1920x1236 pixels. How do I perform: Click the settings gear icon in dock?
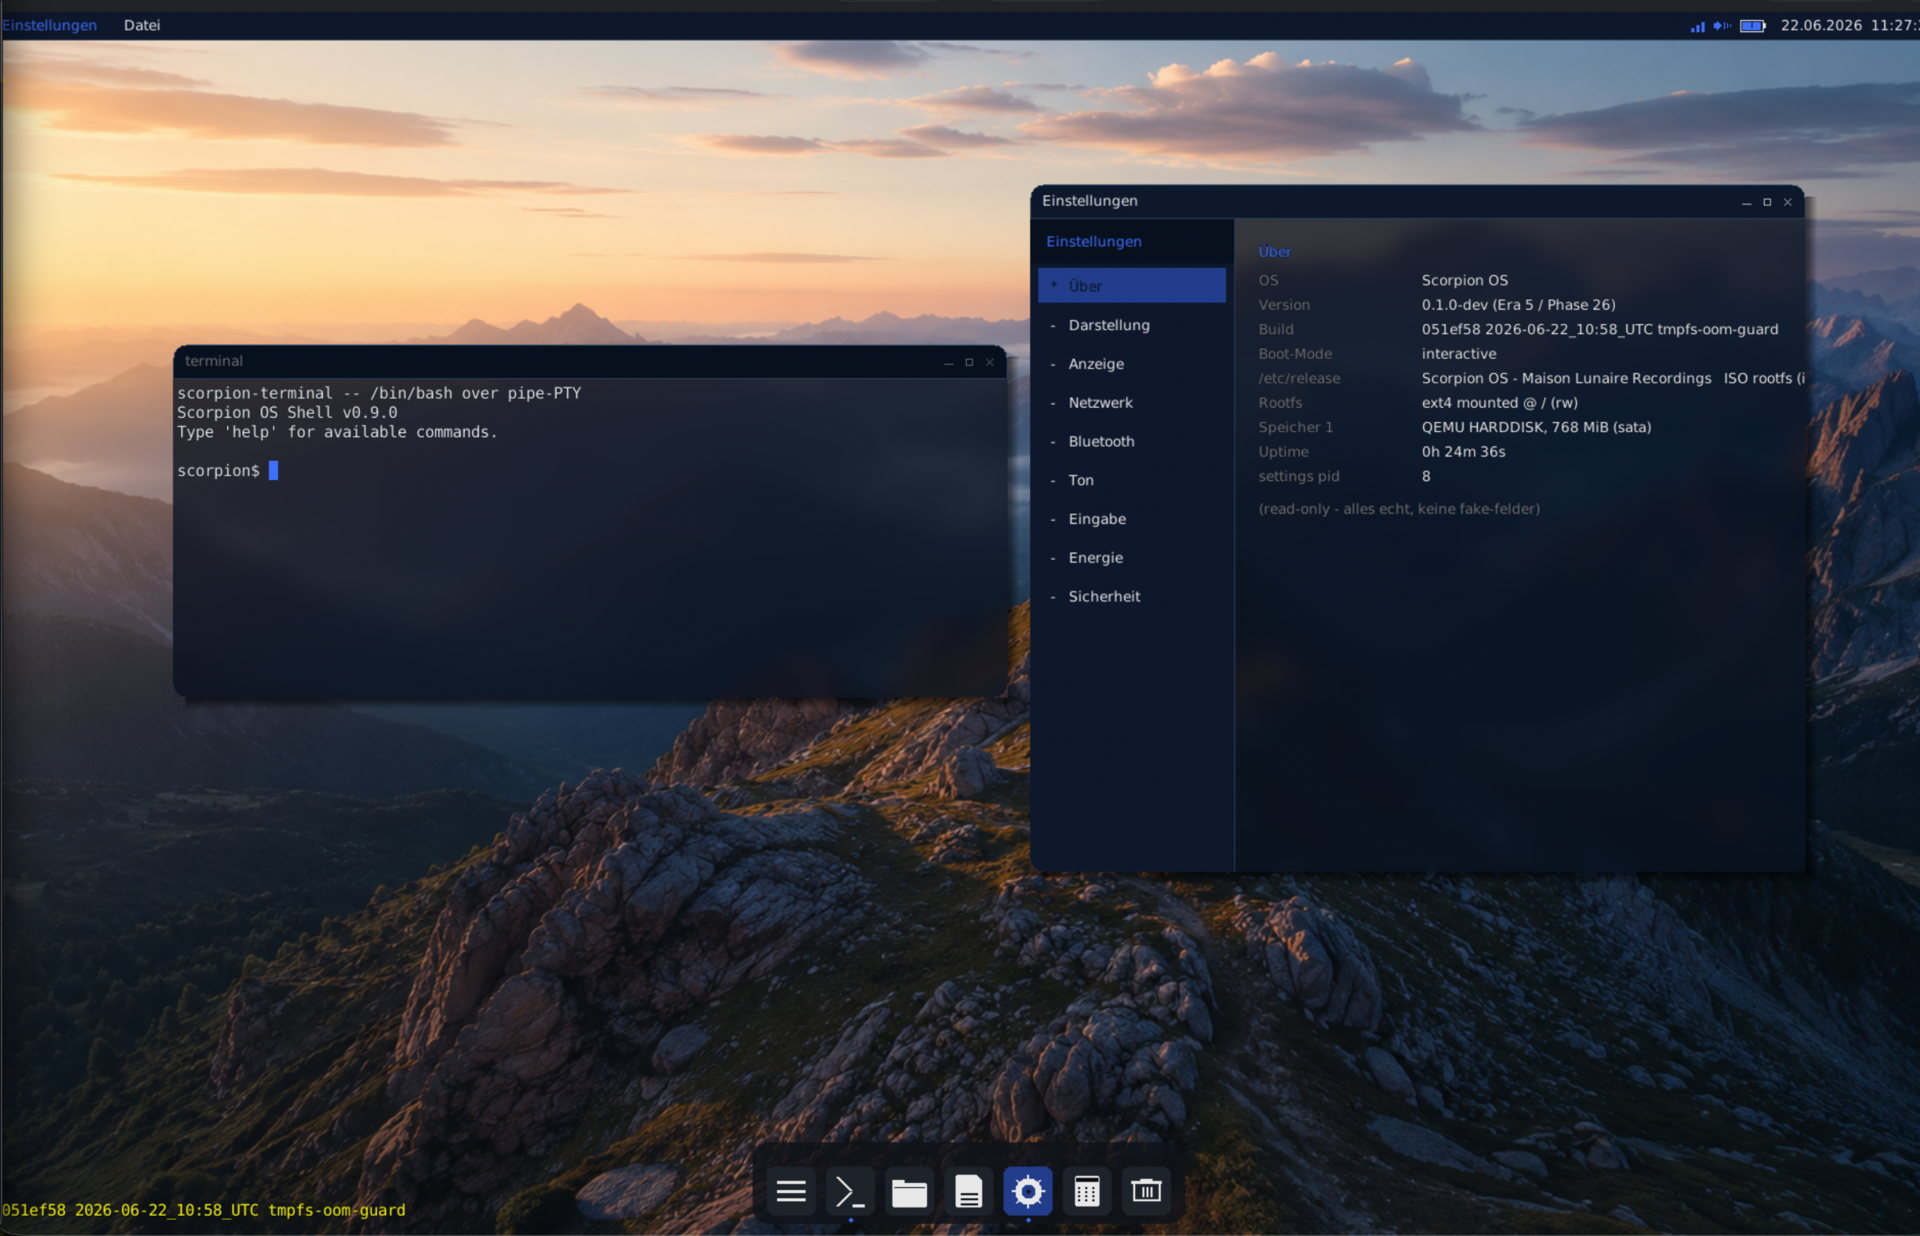pyautogui.click(x=1028, y=1191)
